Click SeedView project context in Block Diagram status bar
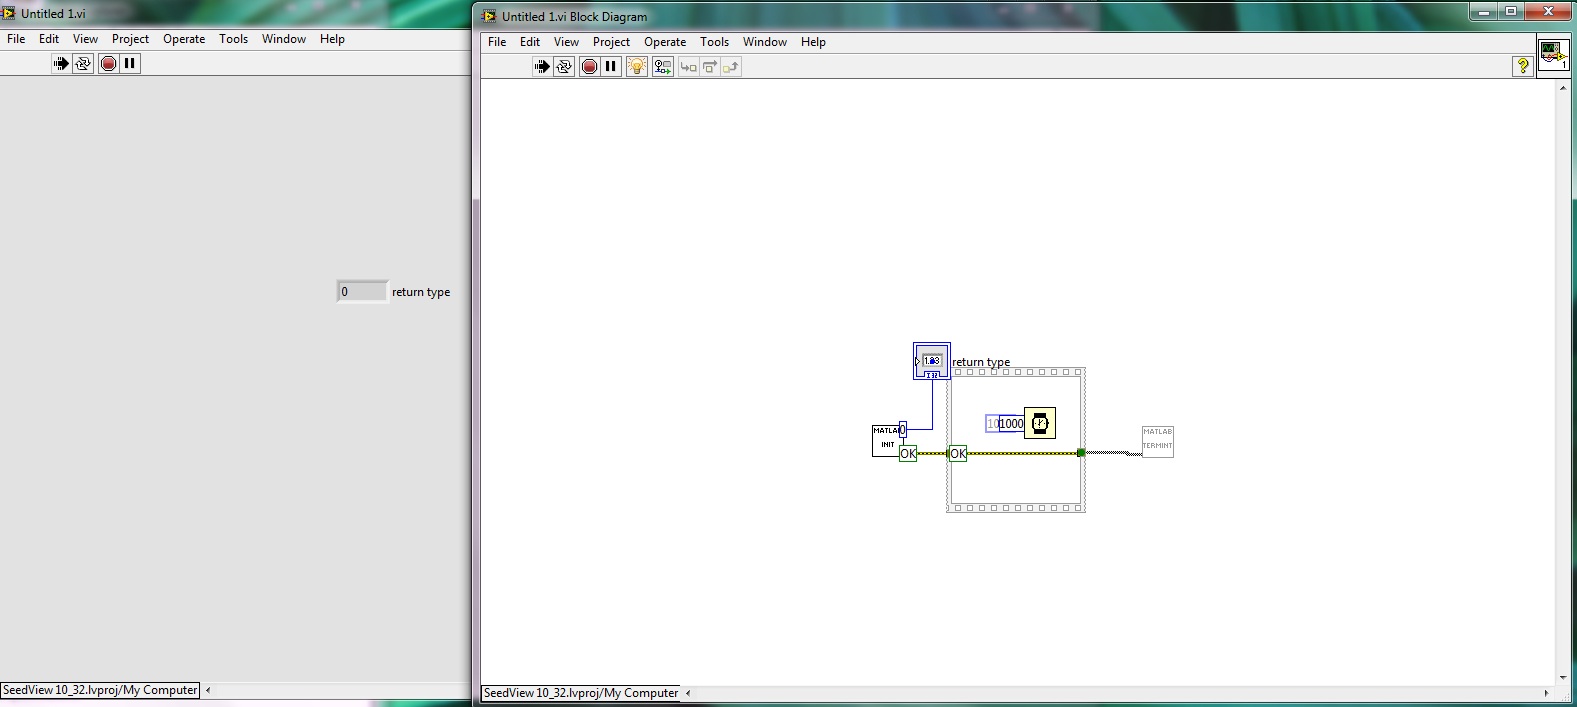The height and width of the screenshot is (707, 1577). [581, 693]
